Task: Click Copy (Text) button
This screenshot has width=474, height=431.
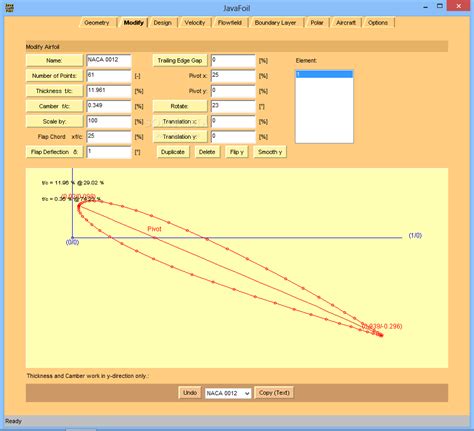Action: click(274, 393)
